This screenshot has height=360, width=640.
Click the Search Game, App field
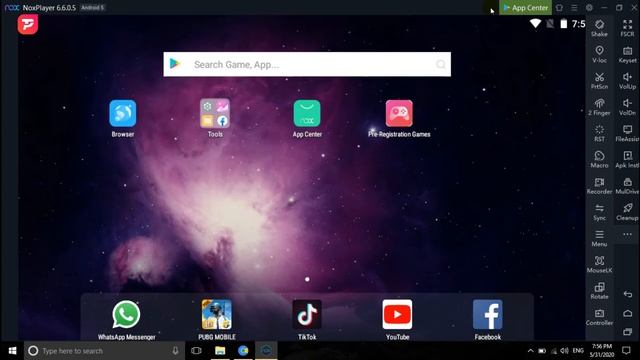pyautogui.click(x=307, y=64)
